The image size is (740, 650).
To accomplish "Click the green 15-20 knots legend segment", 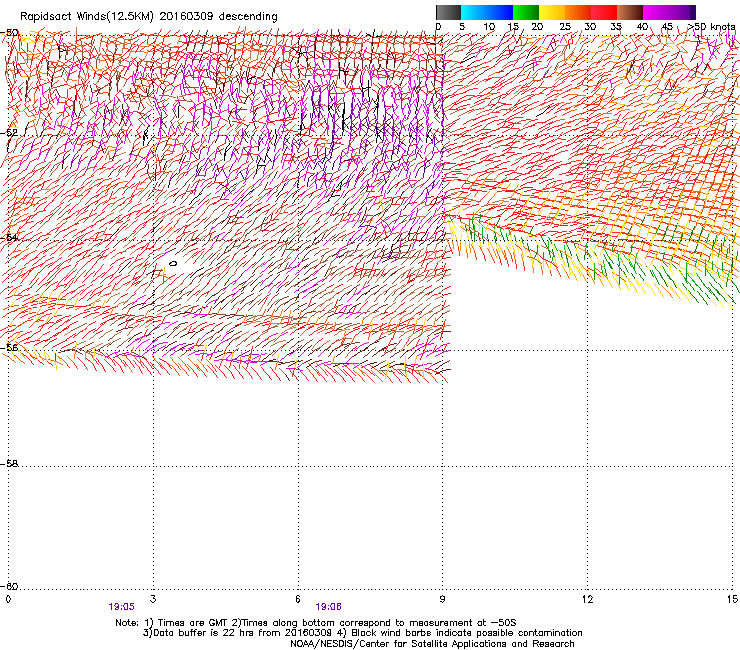I will [x=526, y=12].
